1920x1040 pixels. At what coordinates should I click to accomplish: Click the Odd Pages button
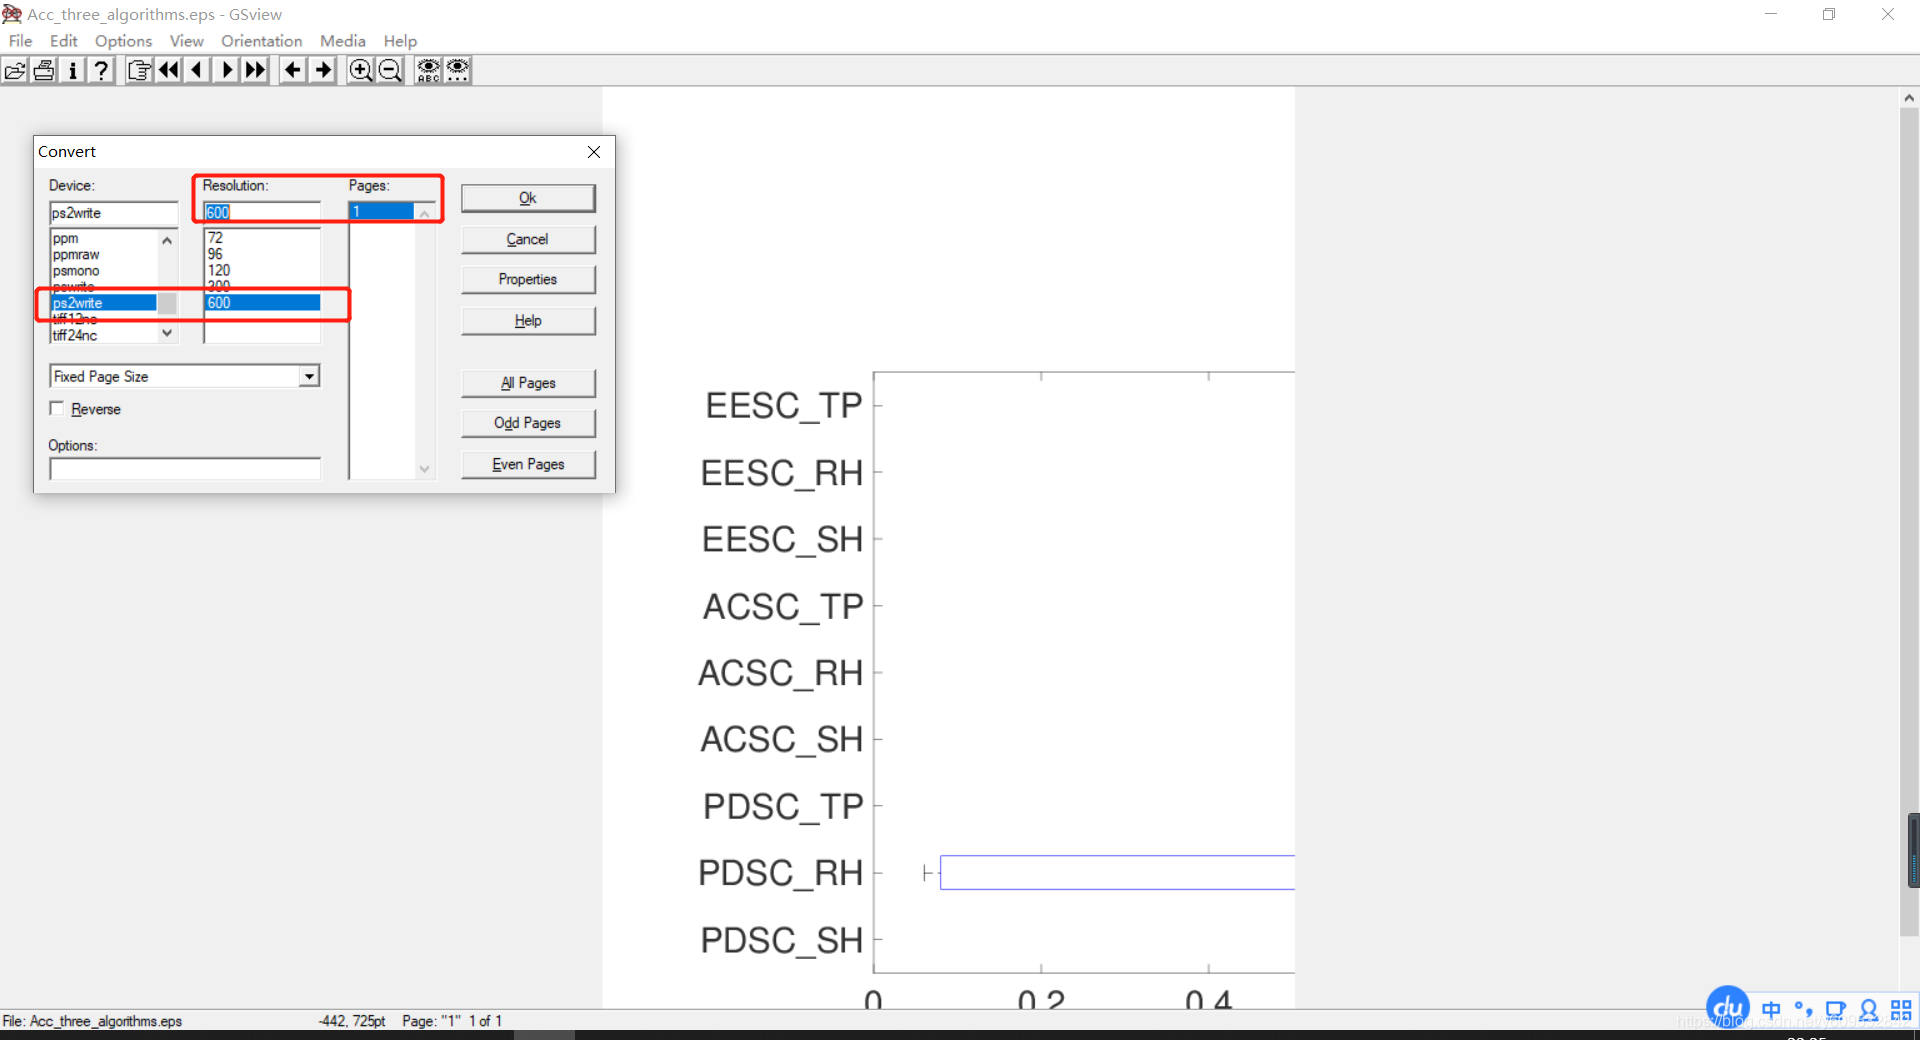click(x=528, y=423)
